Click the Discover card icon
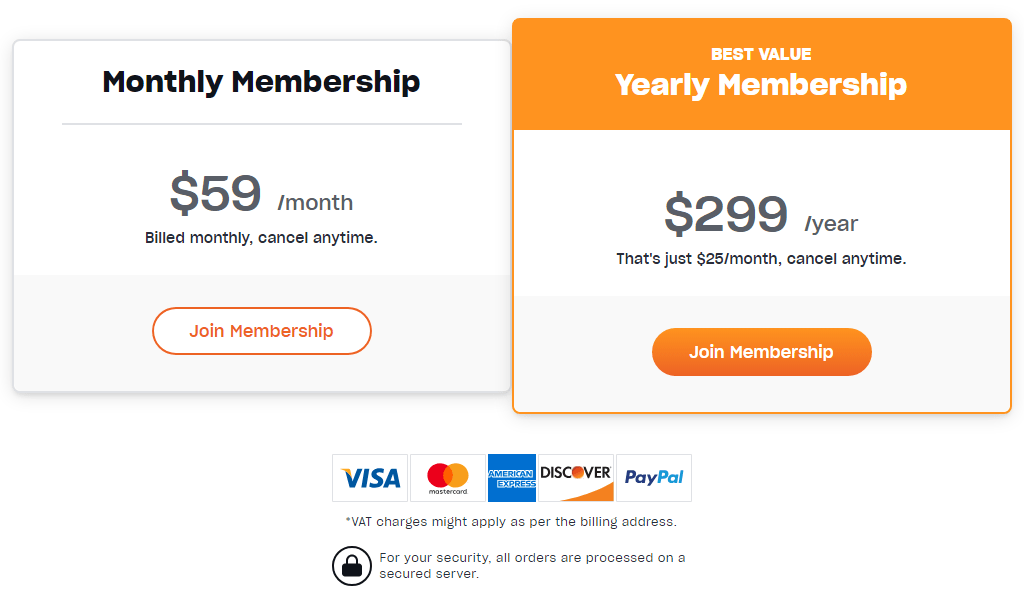 [x=576, y=478]
